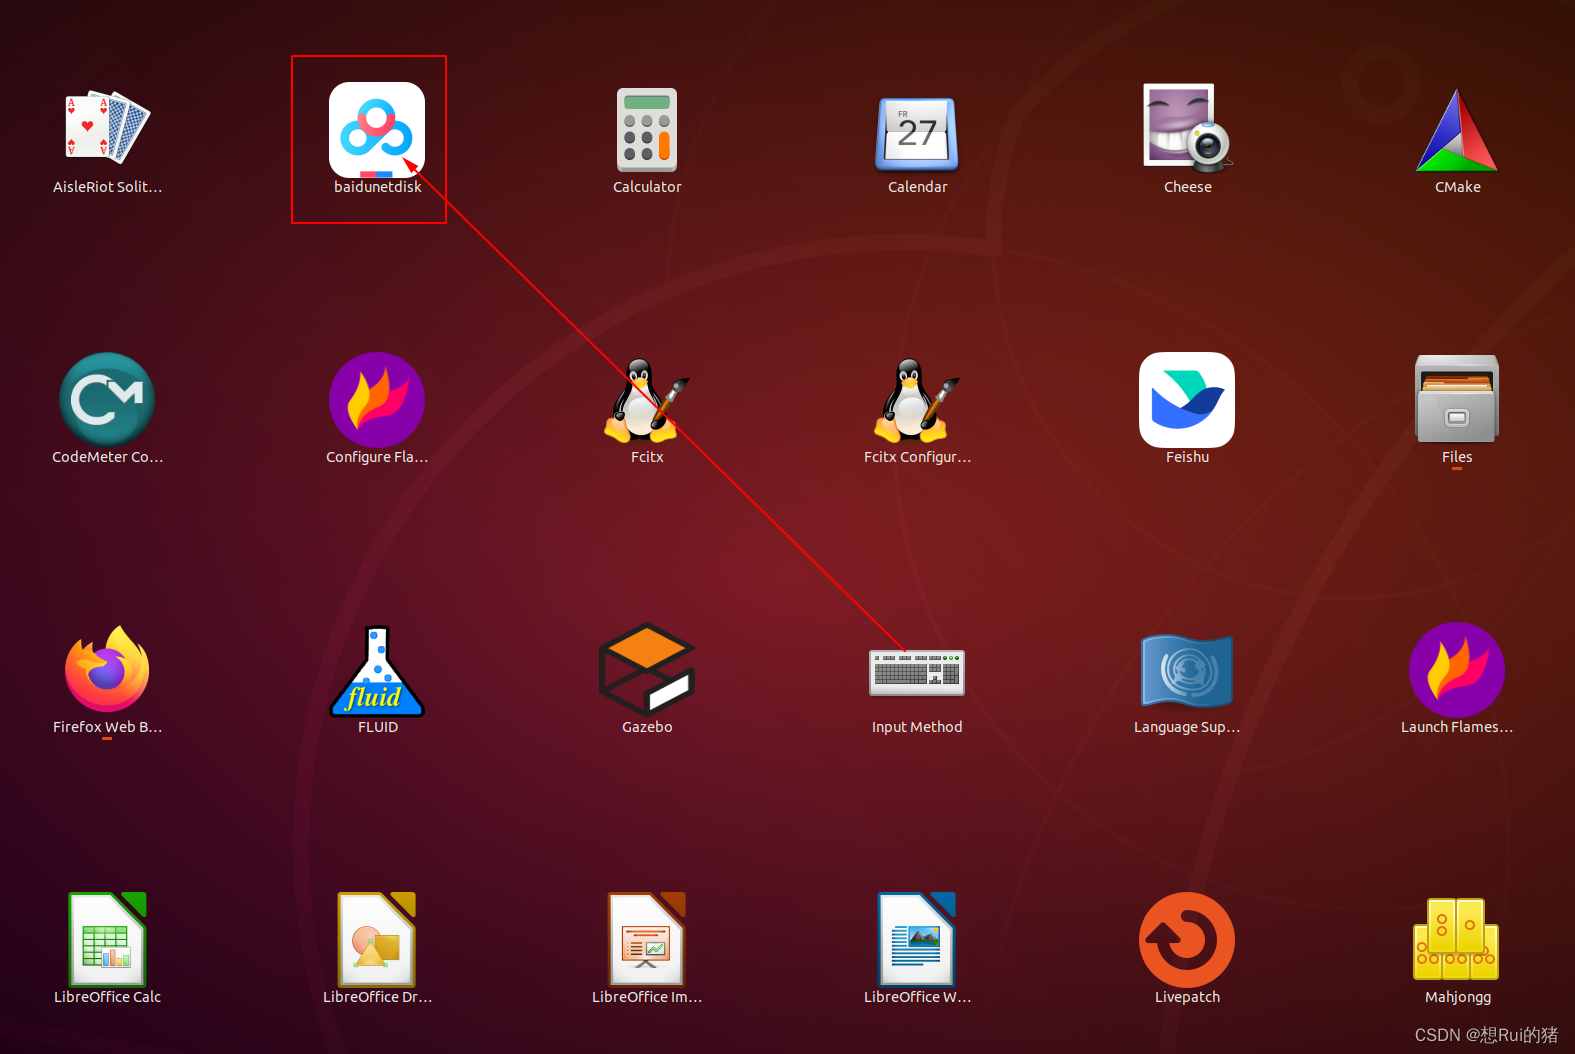Open the AisleRiot Solitaire card game icon
The height and width of the screenshot is (1054, 1575).
point(107,129)
